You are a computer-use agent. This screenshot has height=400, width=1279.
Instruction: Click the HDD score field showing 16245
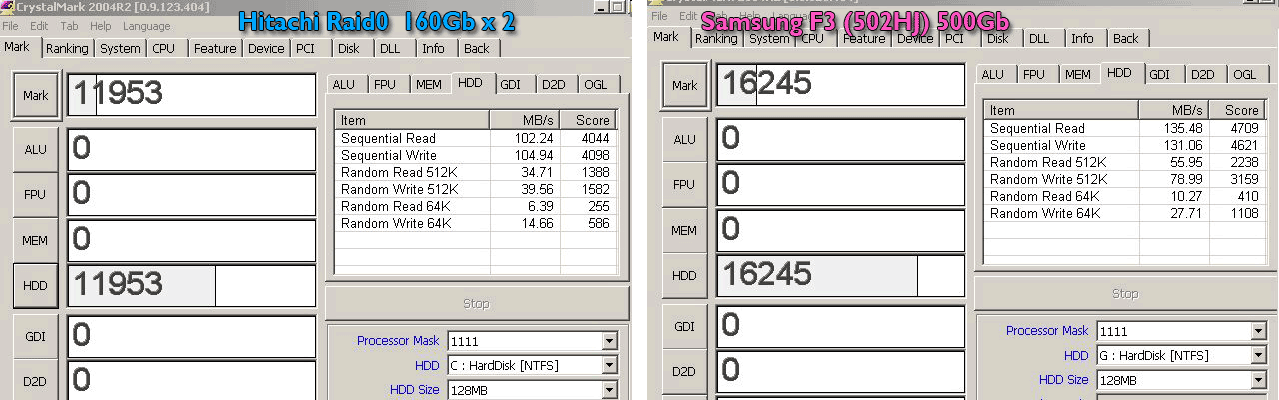click(840, 276)
